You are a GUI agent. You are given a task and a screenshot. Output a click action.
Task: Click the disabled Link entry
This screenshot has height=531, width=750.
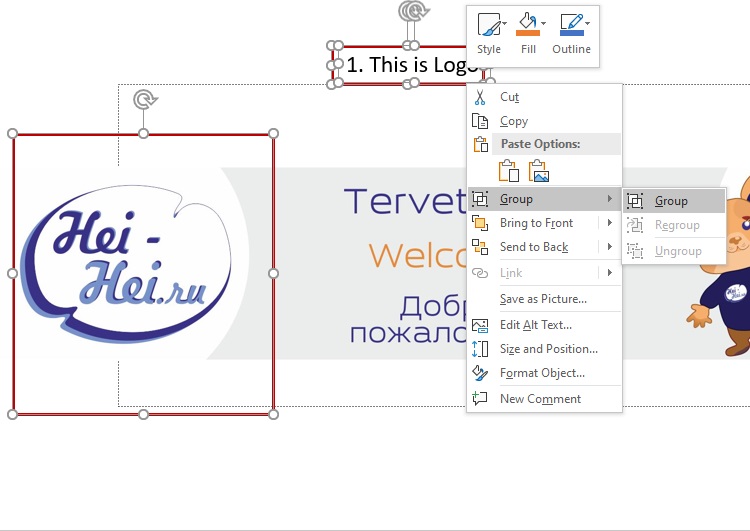[511, 273]
